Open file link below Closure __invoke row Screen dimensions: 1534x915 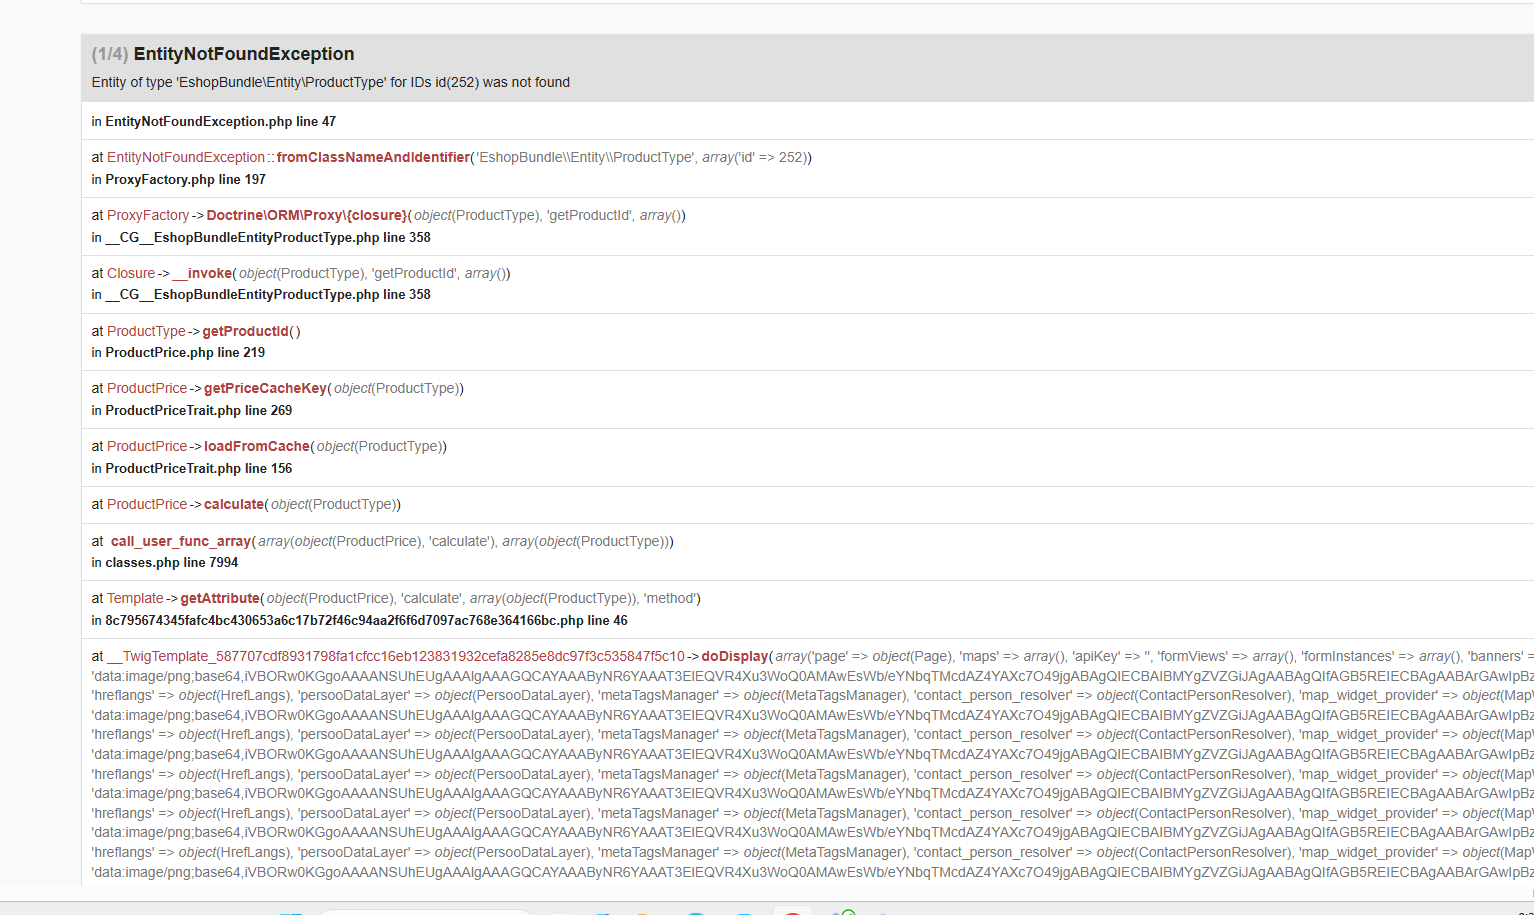click(x=268, y=294)
